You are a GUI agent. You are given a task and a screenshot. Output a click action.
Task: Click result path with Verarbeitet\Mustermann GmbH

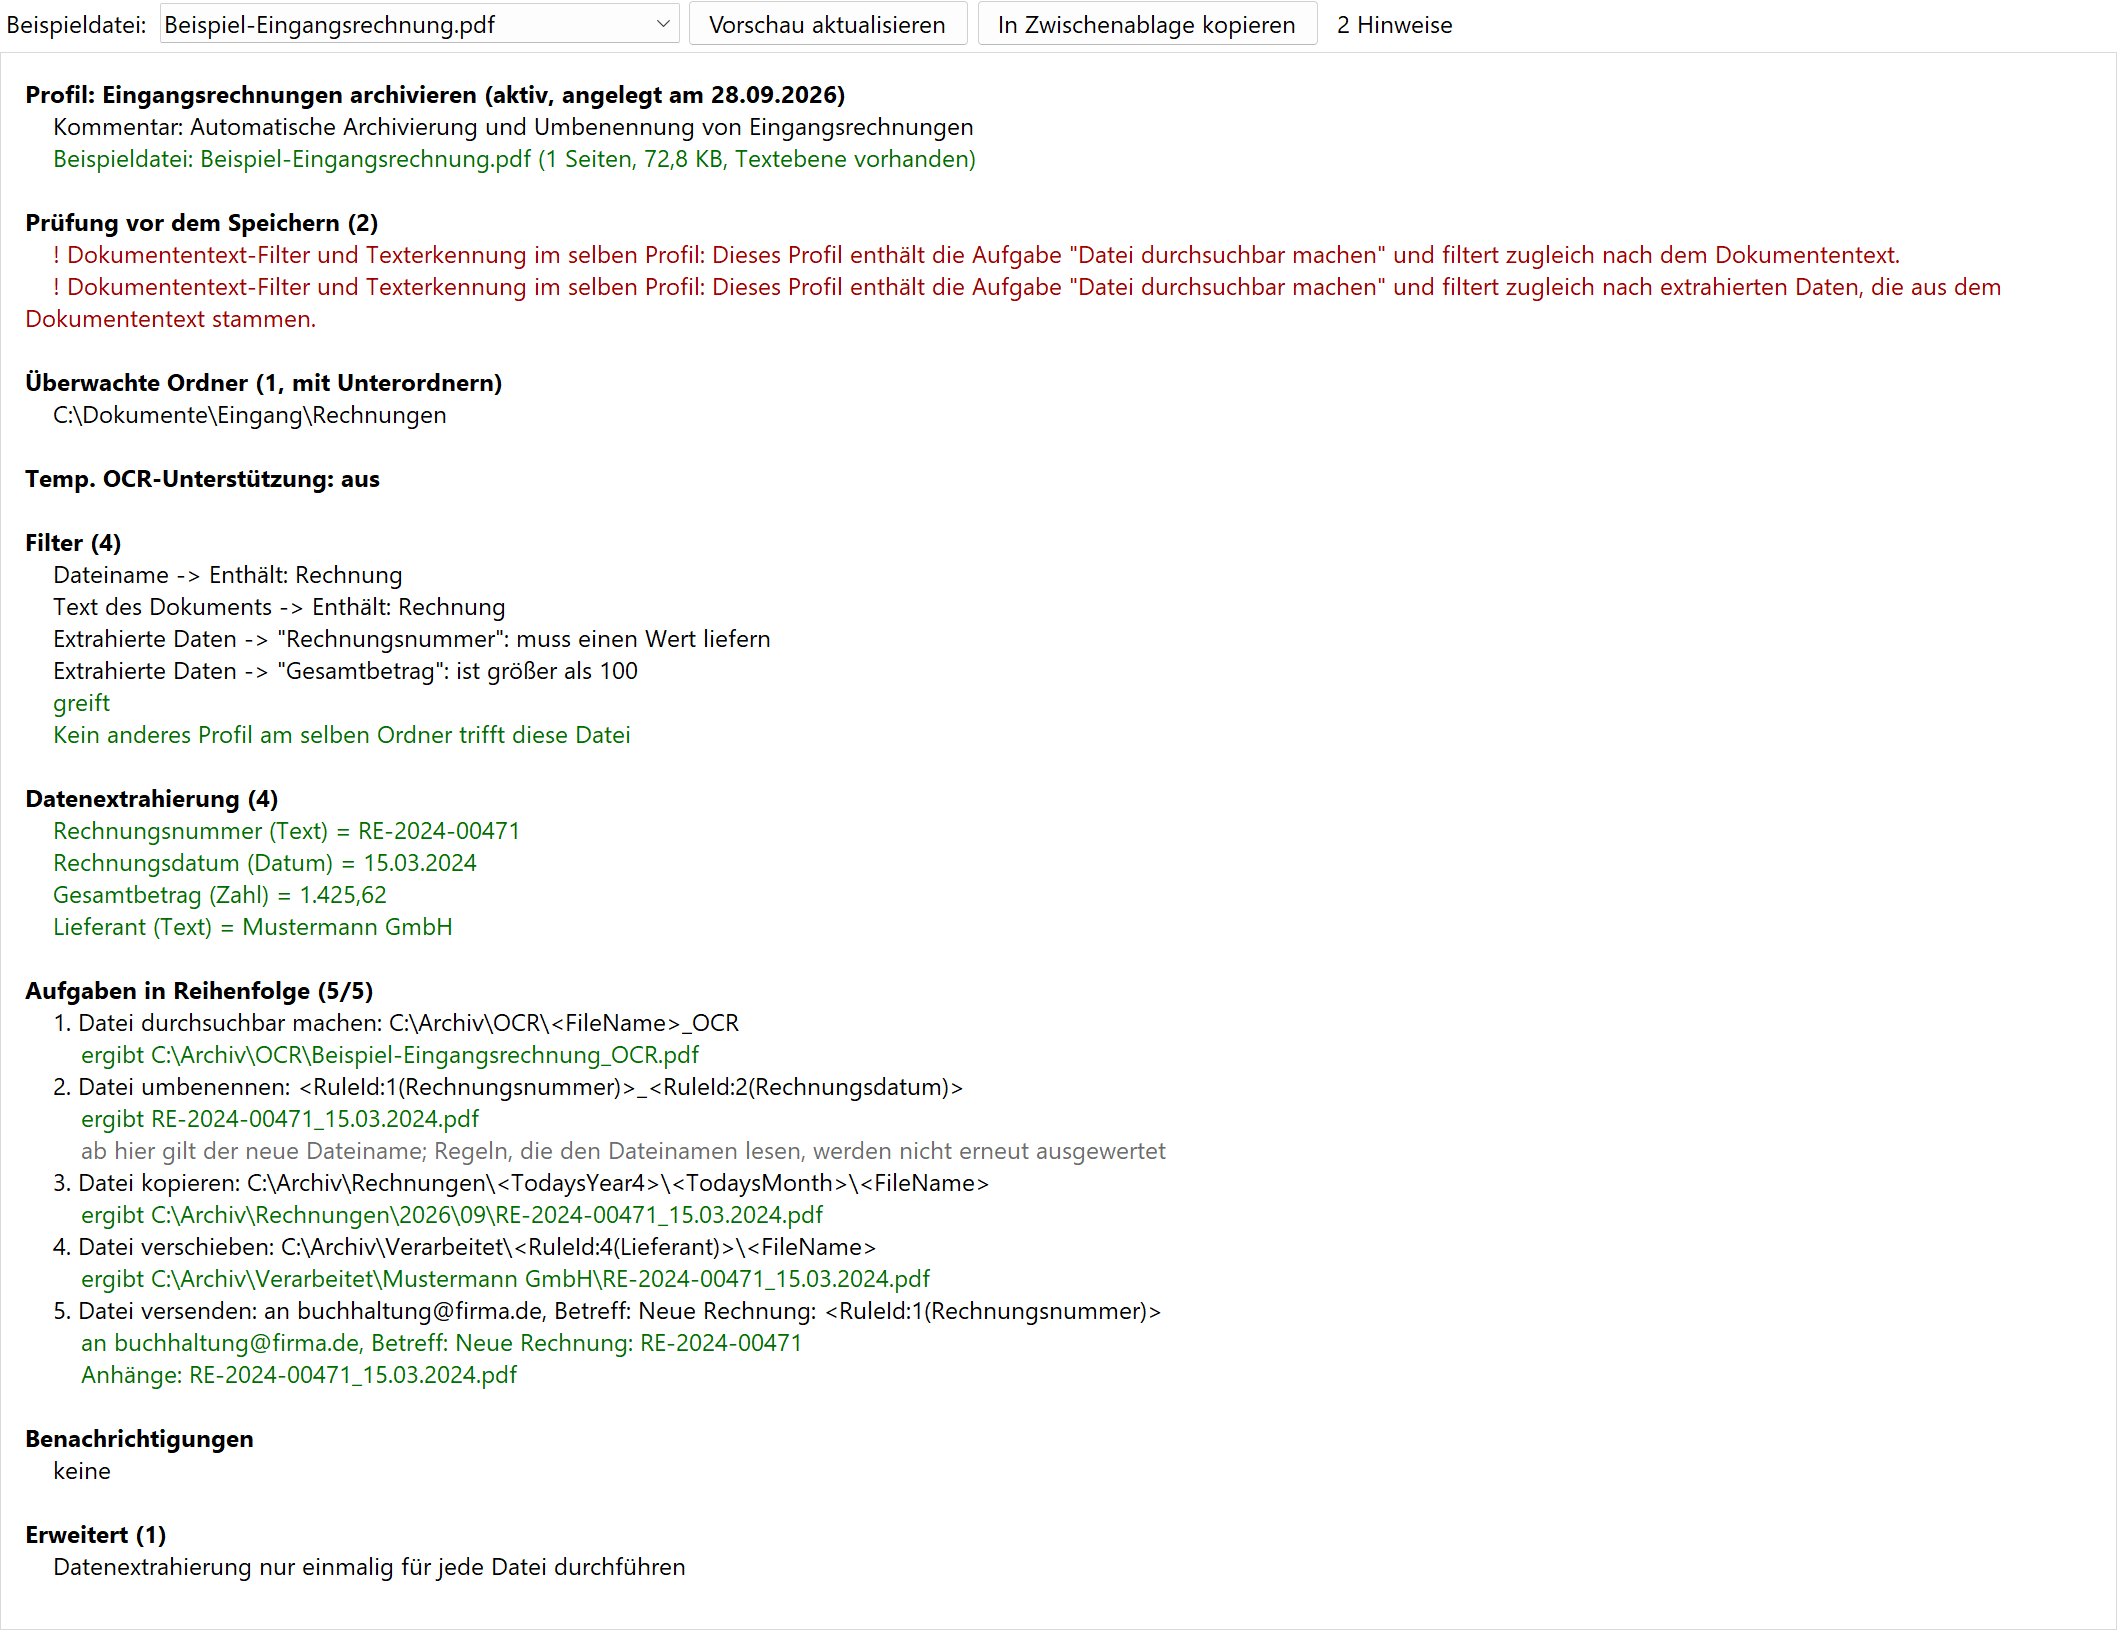coord(505,1279)
